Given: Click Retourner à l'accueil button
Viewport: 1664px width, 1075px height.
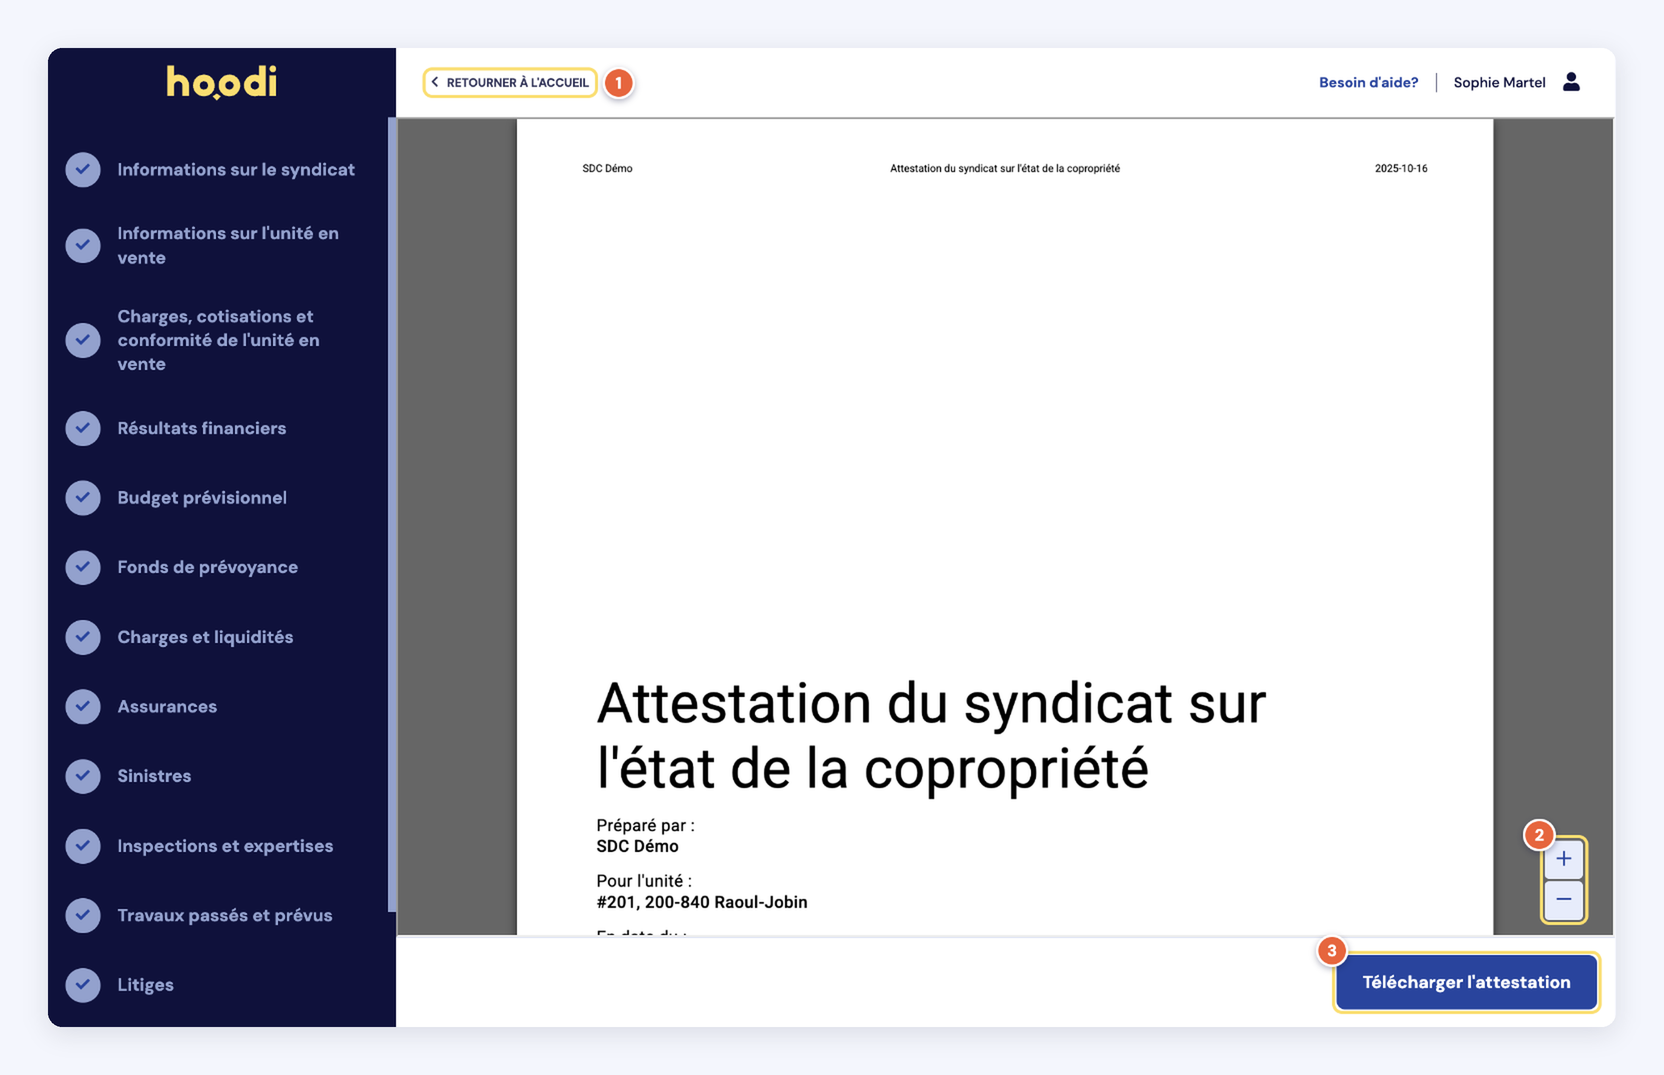Looking at the screenshot, I should click(x=510, y=82).
